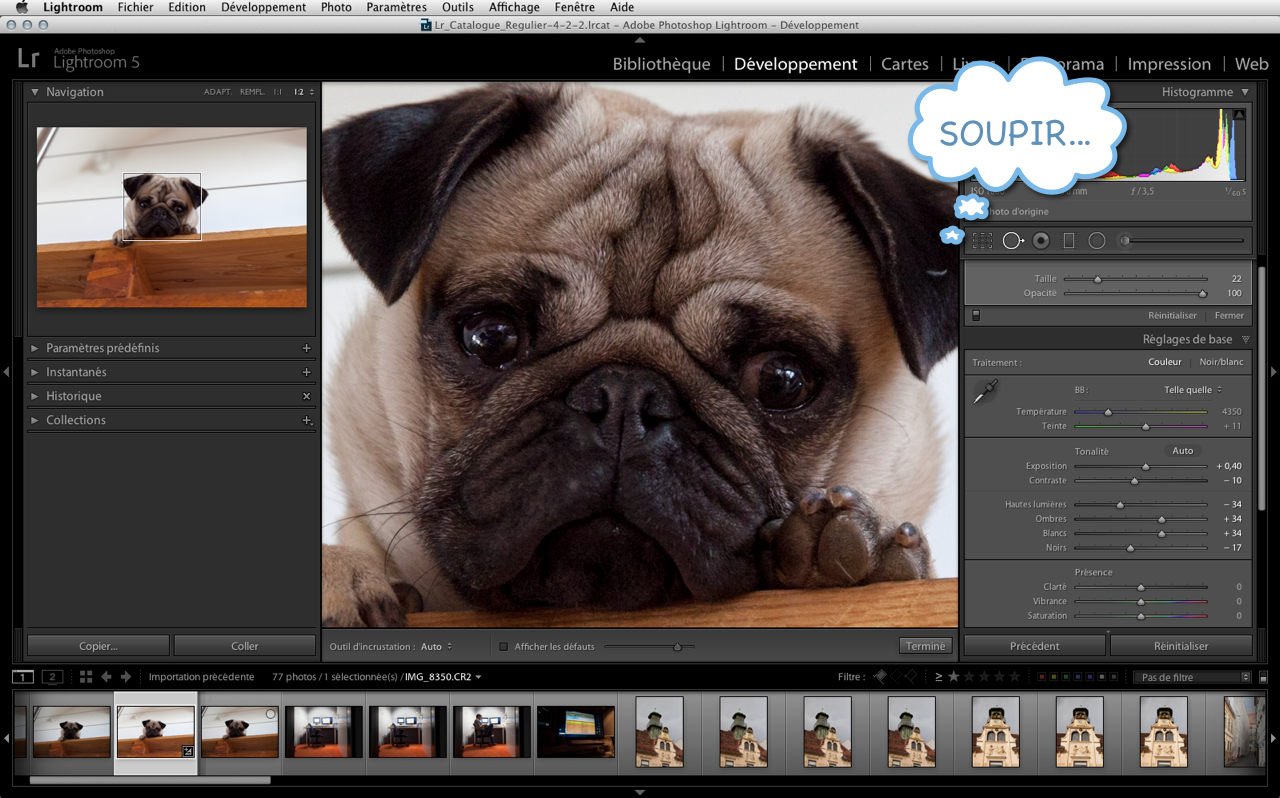Add a new collection with plus icon
This screenshot has width=1280, height=798.
(307, 420)
